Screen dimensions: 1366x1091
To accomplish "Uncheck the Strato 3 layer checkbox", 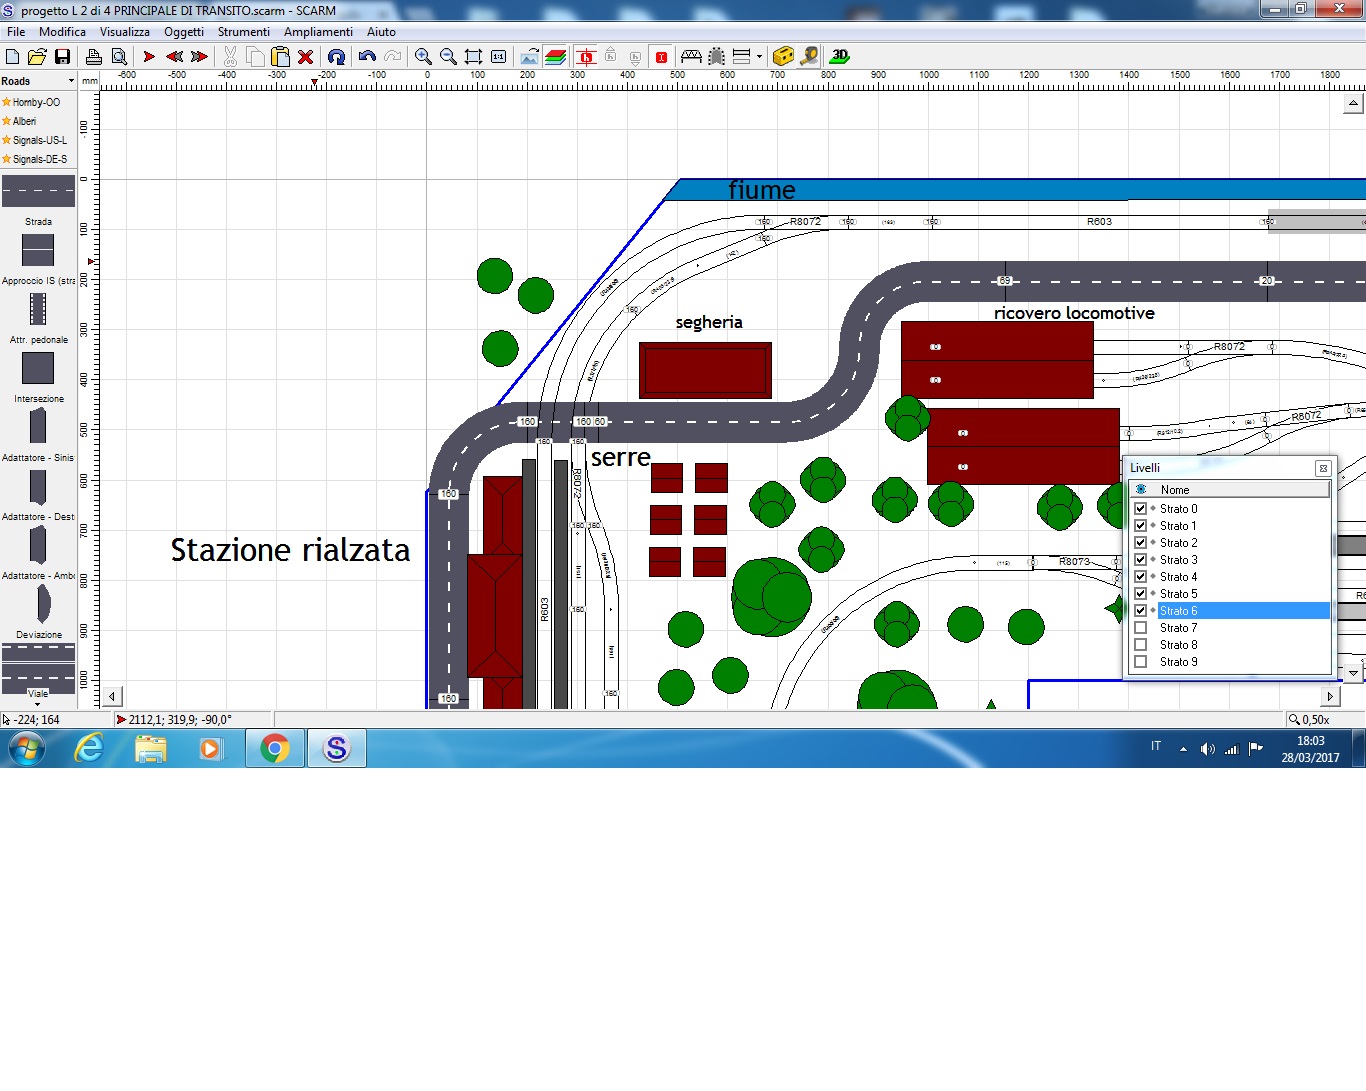I will point(1140,560).
